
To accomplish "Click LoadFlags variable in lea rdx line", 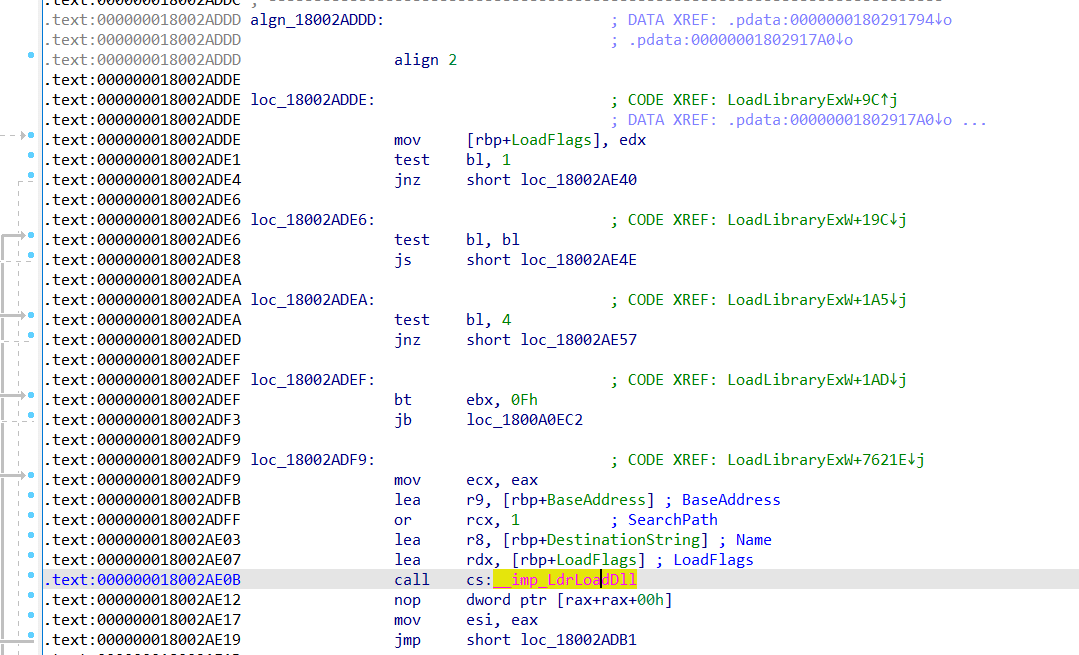I will click(596, 559).
